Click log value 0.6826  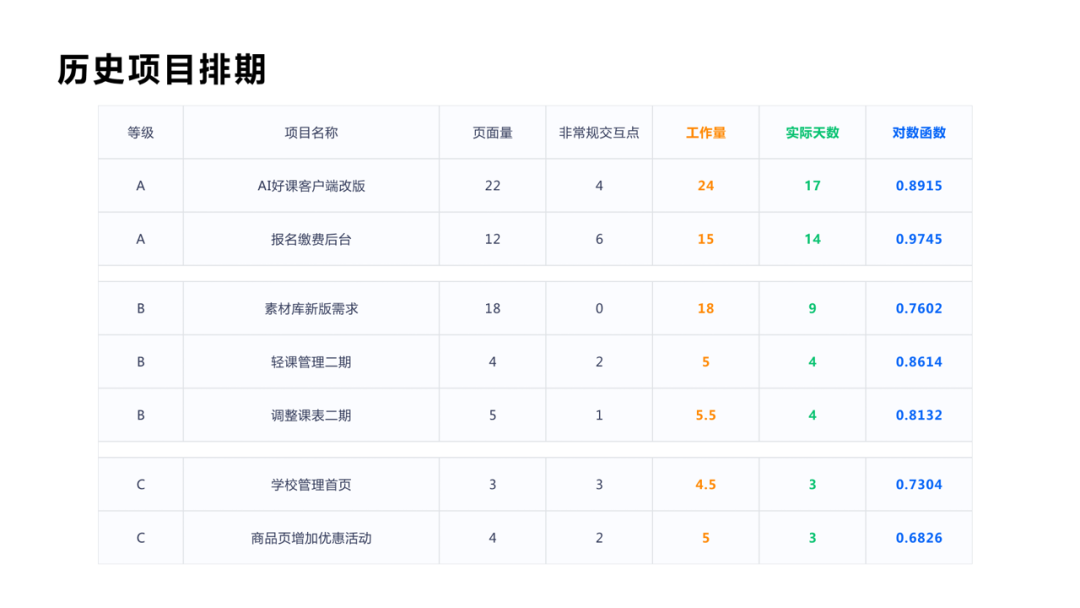click(920, 538)
